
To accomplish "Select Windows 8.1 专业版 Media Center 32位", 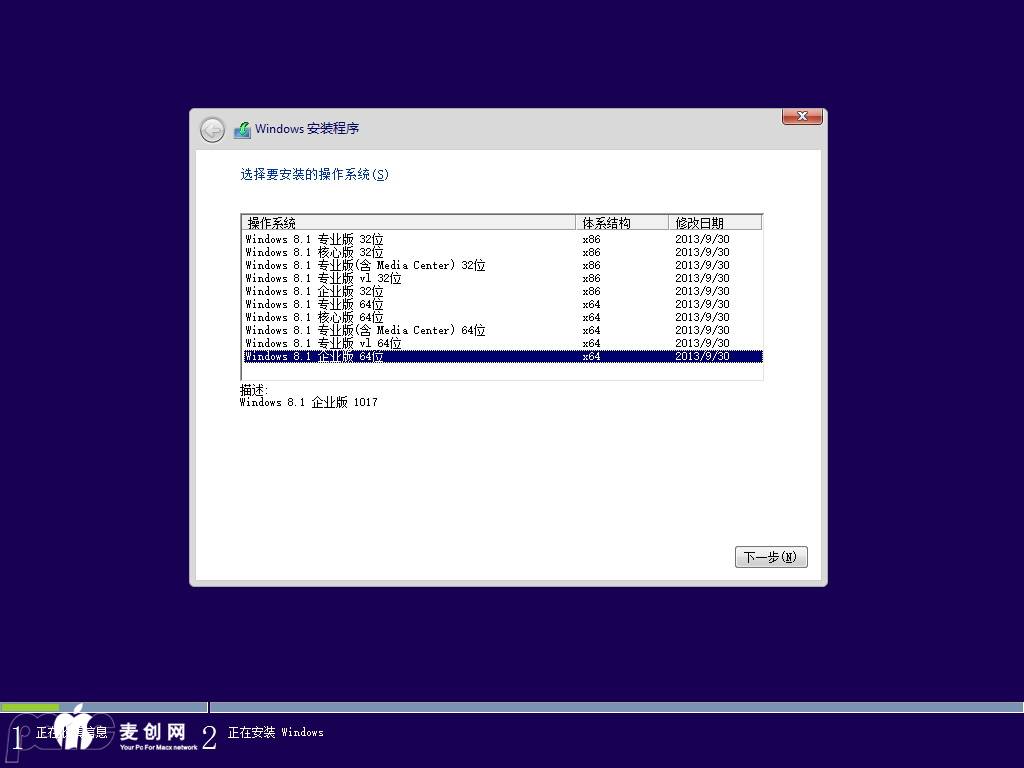I will coord(365,266).
